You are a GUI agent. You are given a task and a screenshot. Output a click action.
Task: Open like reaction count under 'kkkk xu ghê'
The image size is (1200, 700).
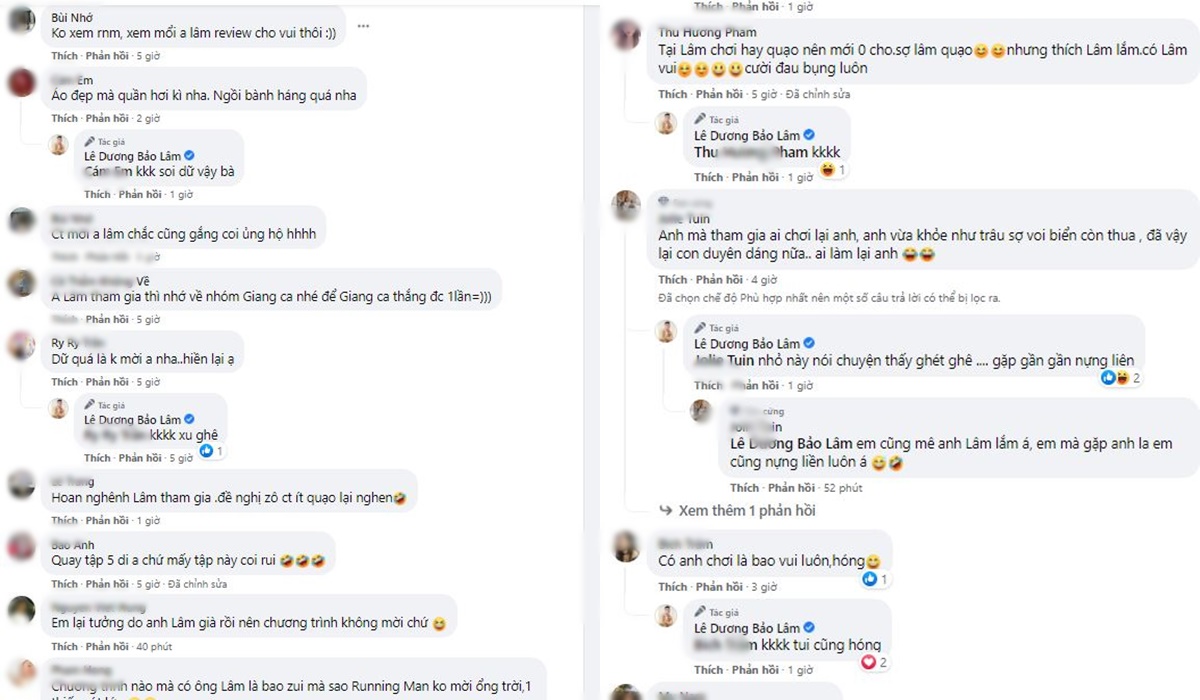click(212, 451)
